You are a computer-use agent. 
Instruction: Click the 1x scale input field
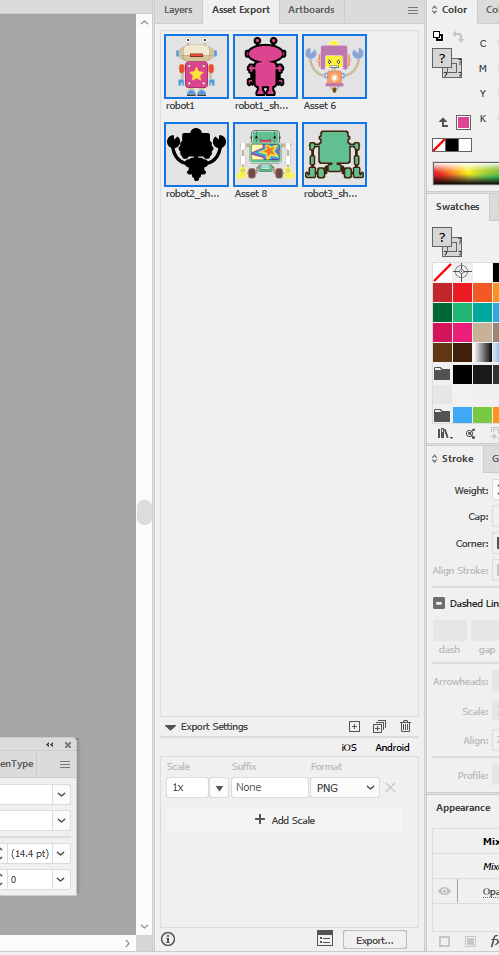pyautogui.click(x=188, y=788)
